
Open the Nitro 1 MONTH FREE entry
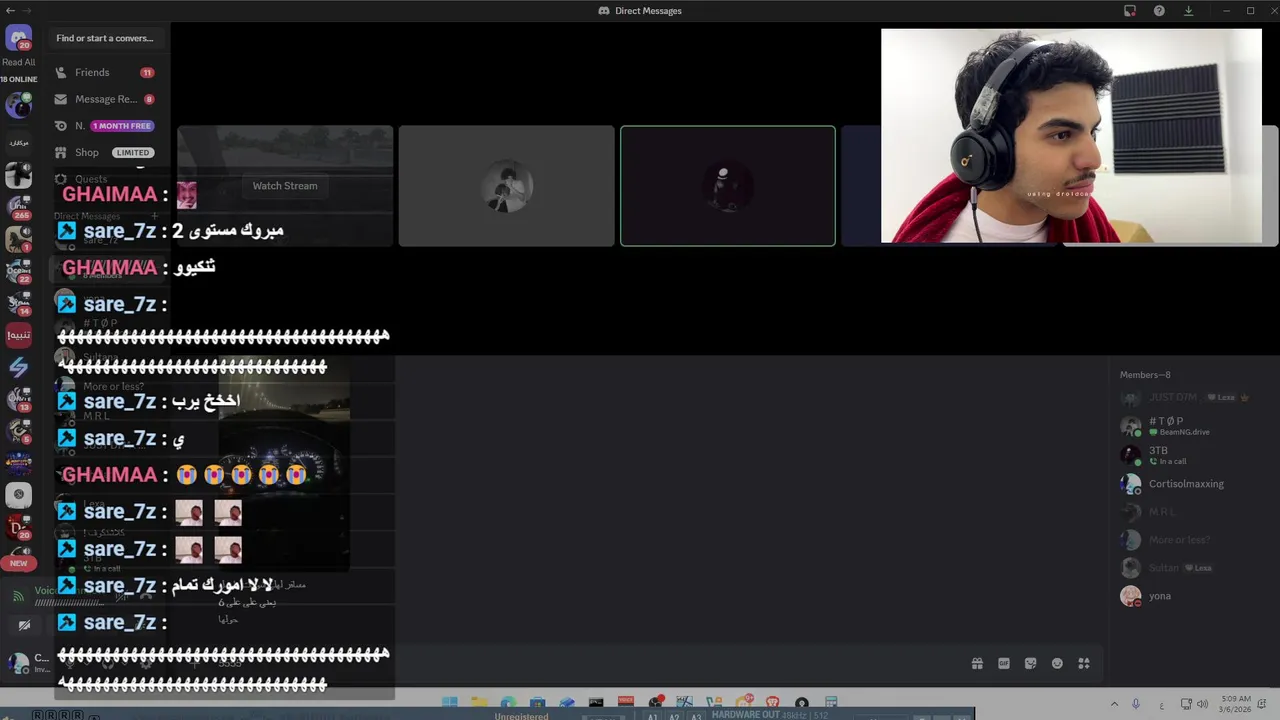tap(105, 126)
